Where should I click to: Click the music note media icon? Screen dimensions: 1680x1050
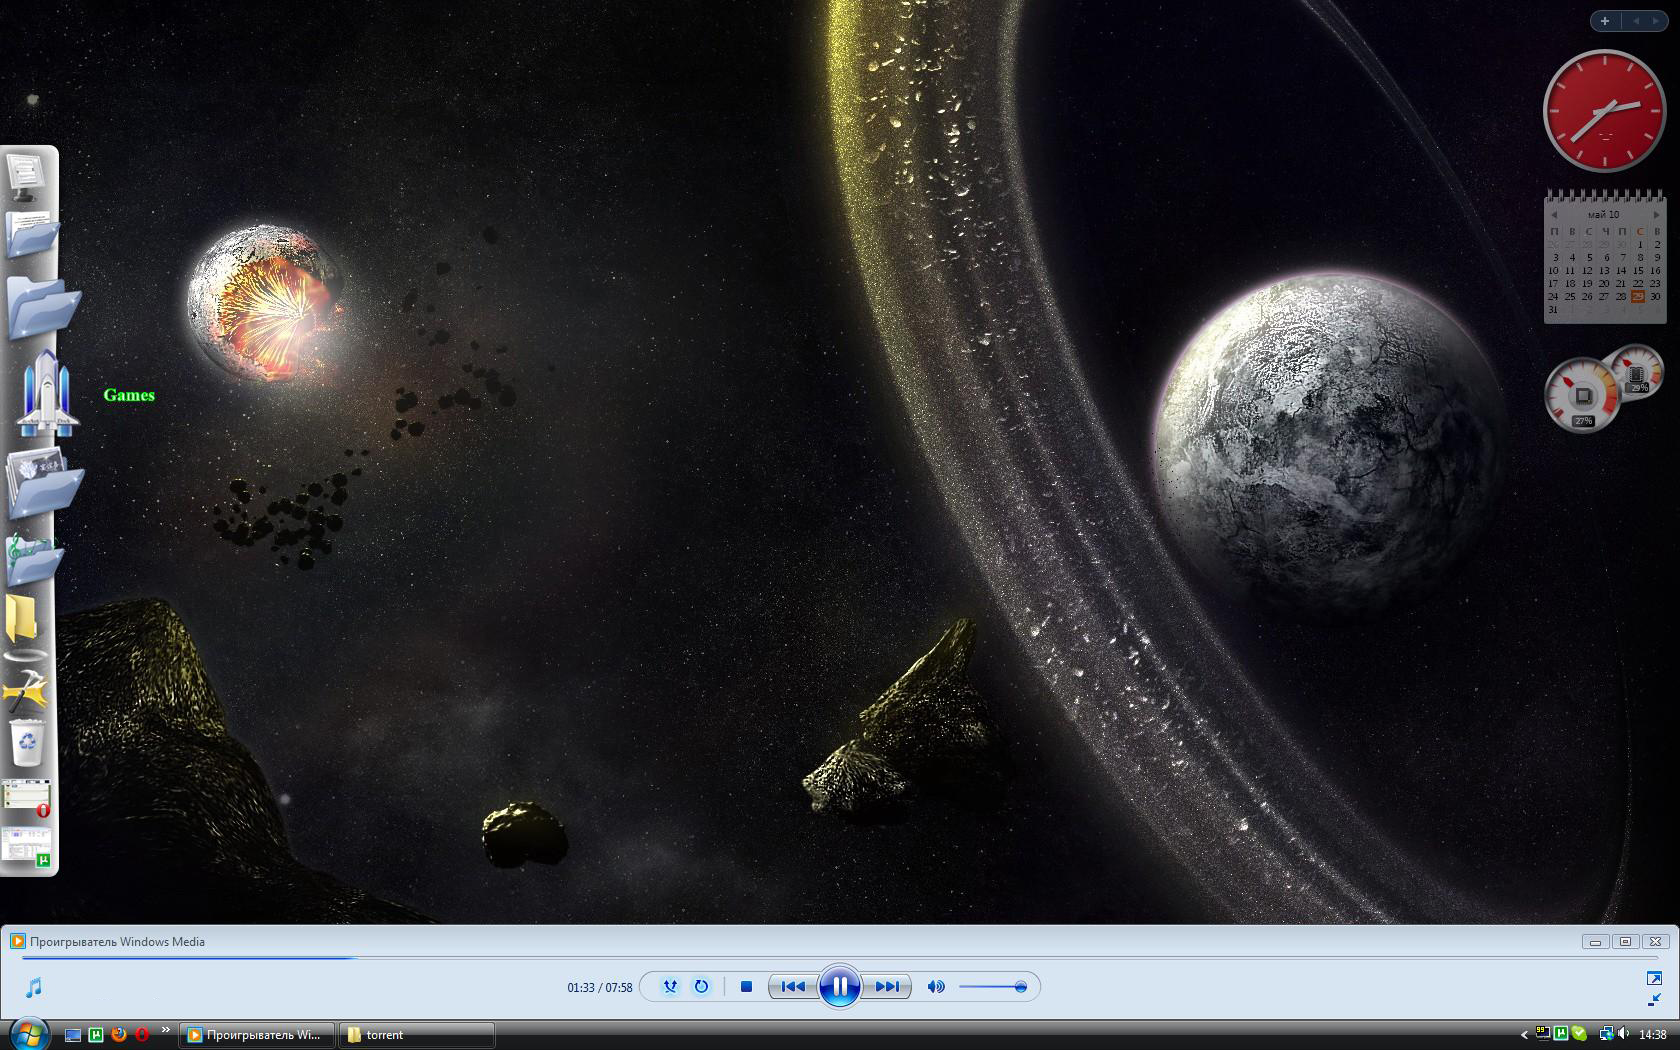[x=34, y=988]
